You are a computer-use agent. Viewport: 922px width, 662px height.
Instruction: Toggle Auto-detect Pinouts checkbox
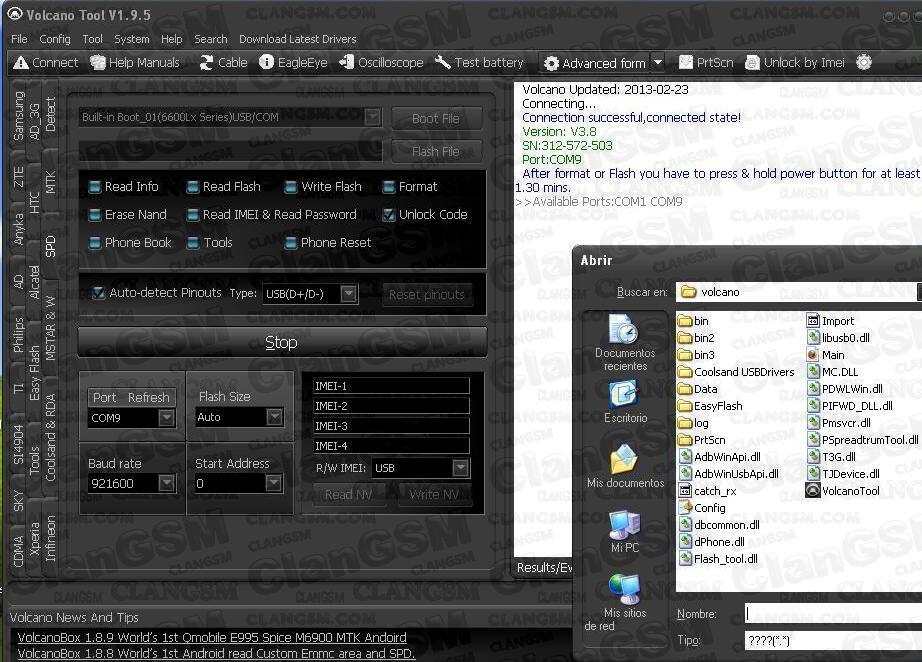(99, 293)
